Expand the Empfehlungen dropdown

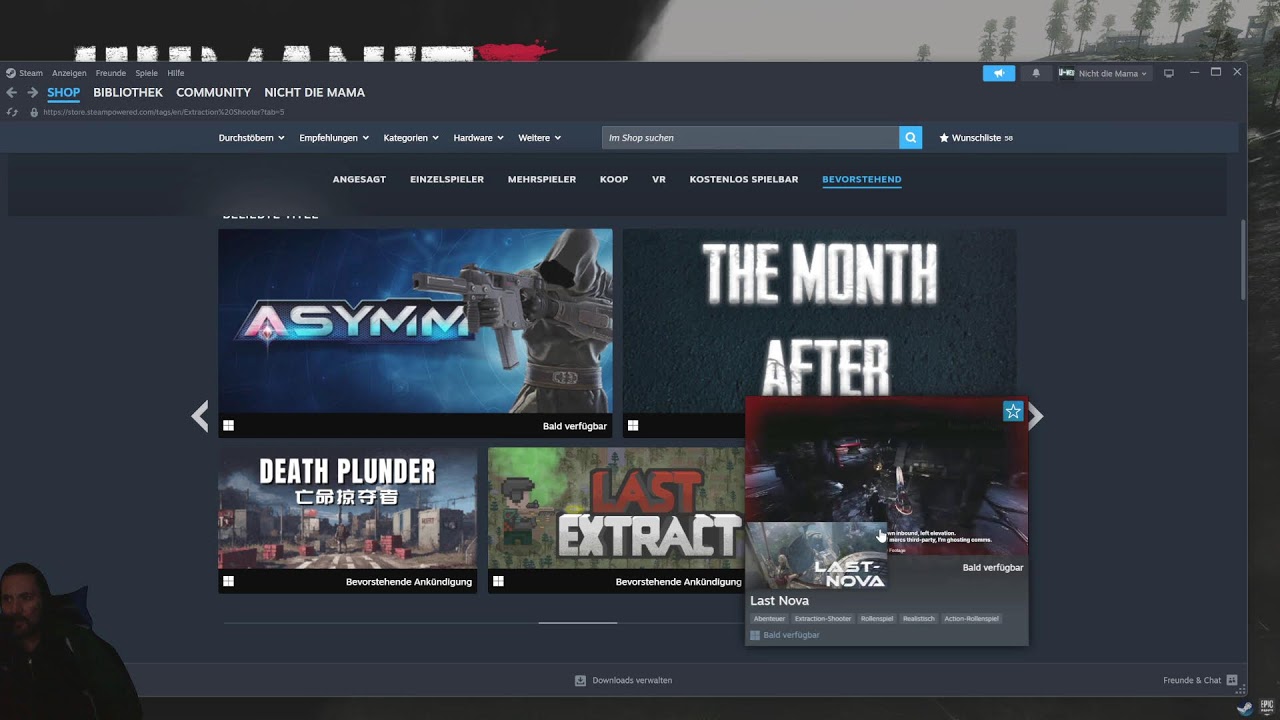point(334,138)
